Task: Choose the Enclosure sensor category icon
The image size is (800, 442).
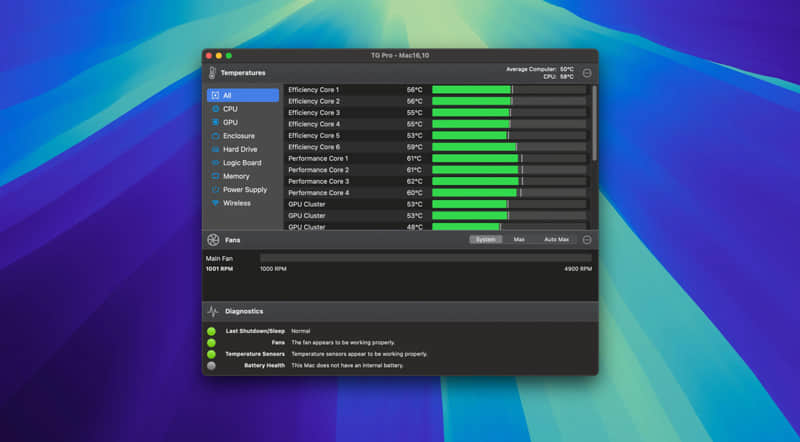Action: coord(215,136)
